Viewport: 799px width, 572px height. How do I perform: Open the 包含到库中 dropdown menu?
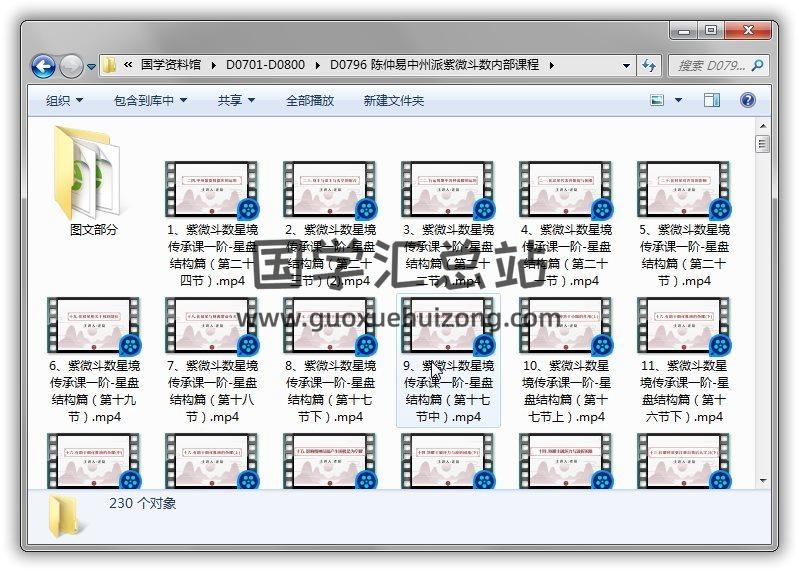pos(150,100)
